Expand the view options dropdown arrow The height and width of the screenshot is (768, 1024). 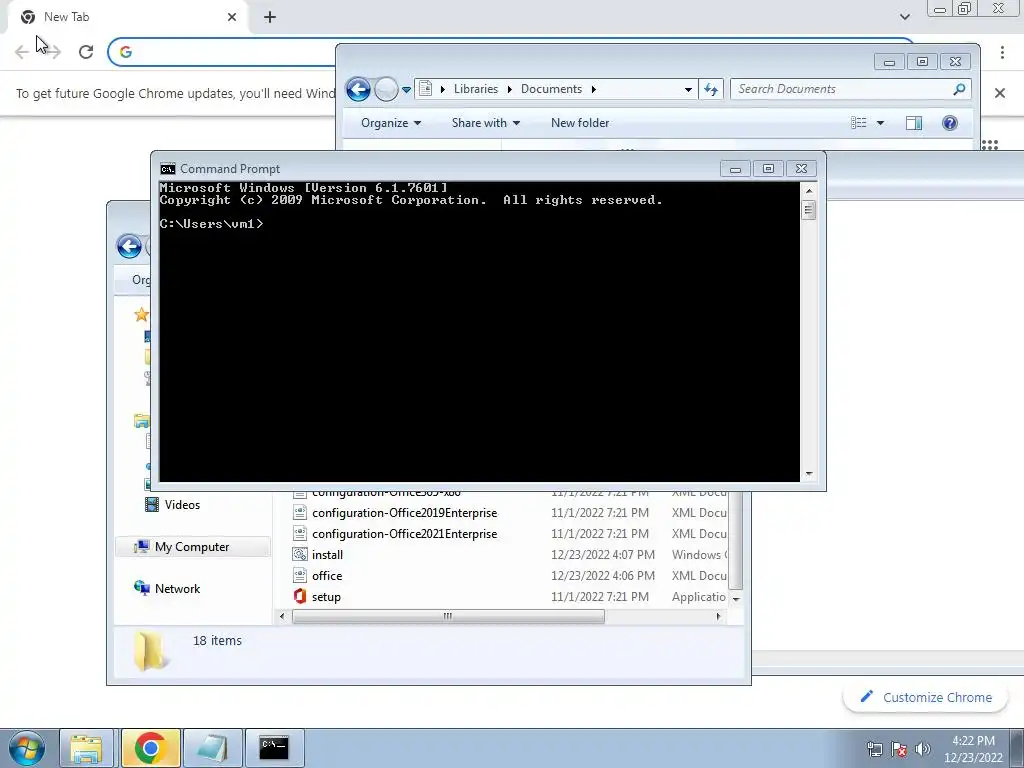(x=880, y=123)
